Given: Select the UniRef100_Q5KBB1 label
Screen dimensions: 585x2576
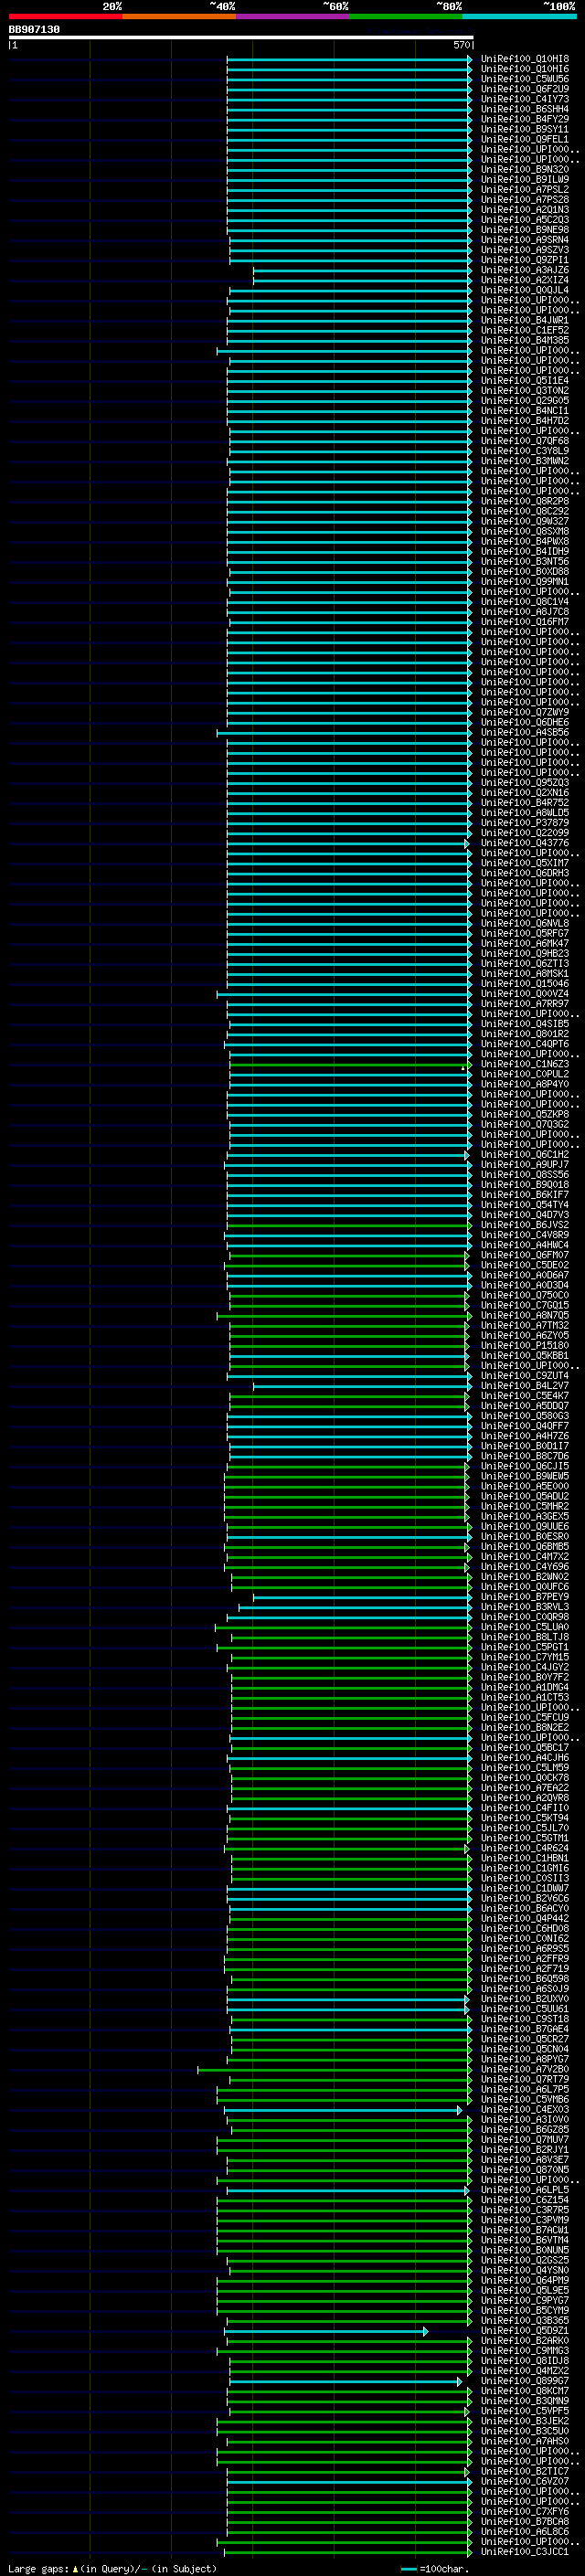Looking at the screenshot, I should pos(525,1356).
